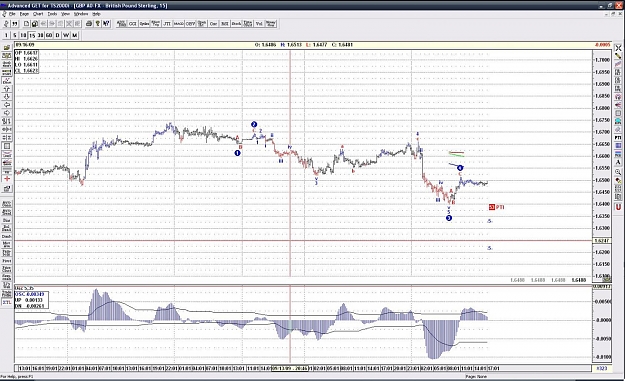This screenshot has height=381, width=625.
Task: Click the OP/HI/LO/CL data box
Action: click(x=27, y=61)
